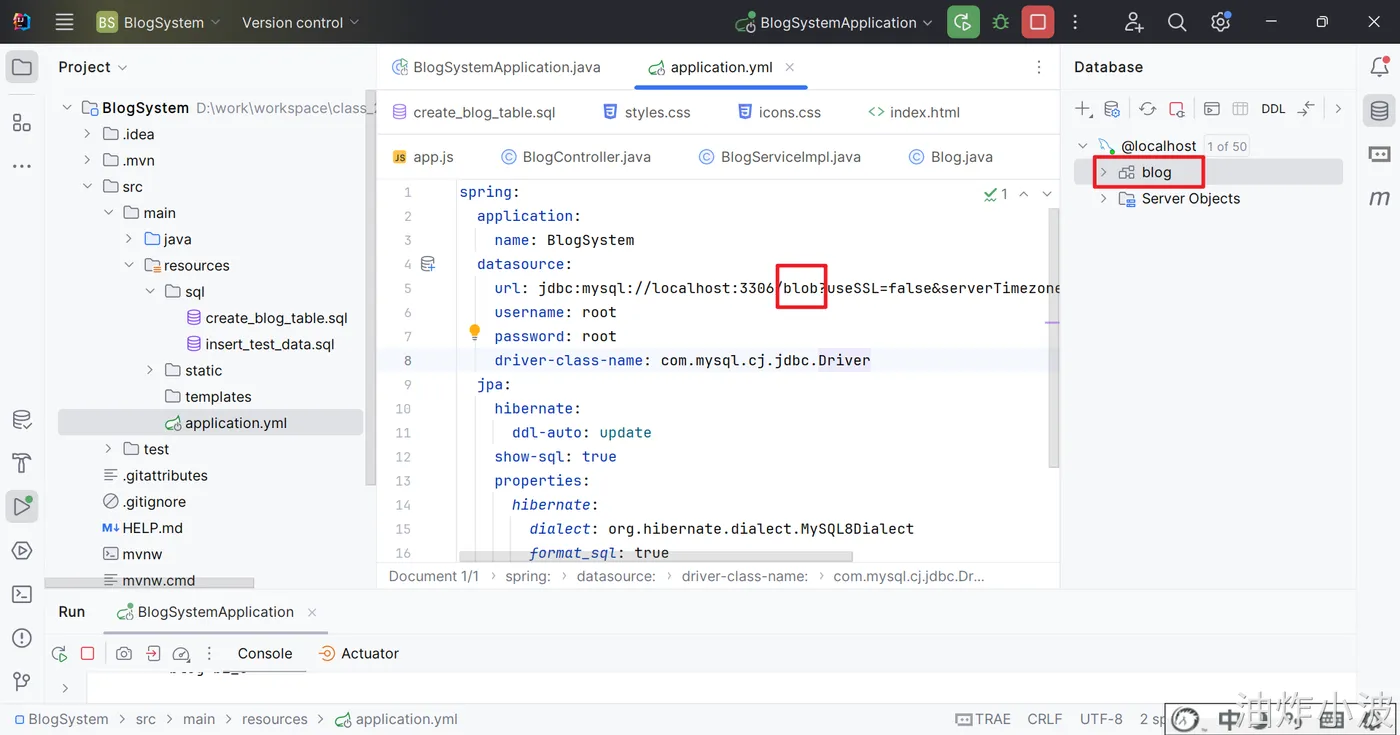The image size is (1400, 735).
Task: Open the Terminal tool window
Action: pyautogui.click(x=22, y=594)
